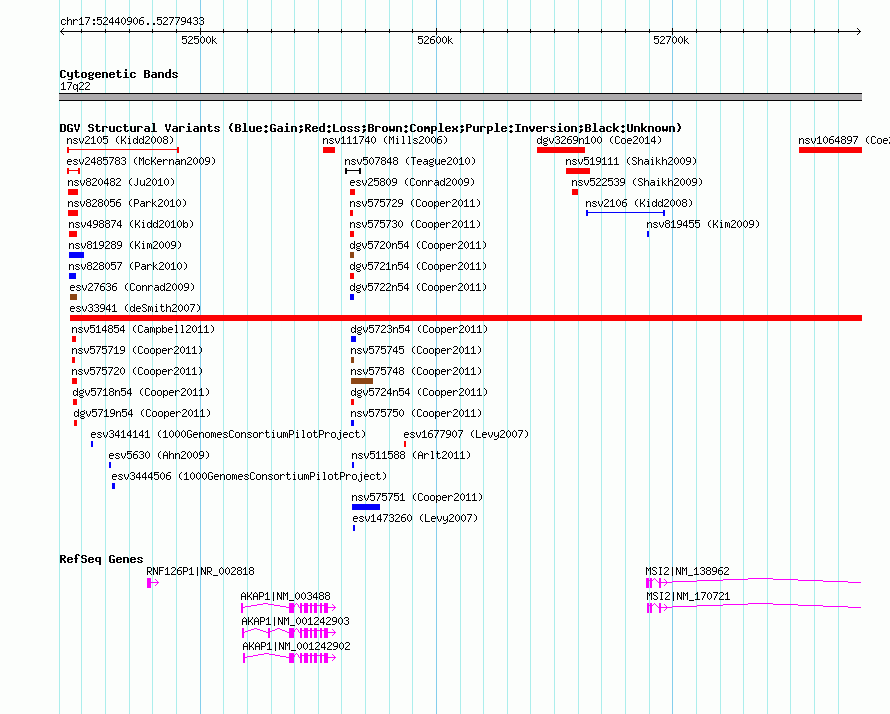Click AKAP1|NM_001242902 gene label
This screenshot has height=714, width=890.
(x=296, y=646)
